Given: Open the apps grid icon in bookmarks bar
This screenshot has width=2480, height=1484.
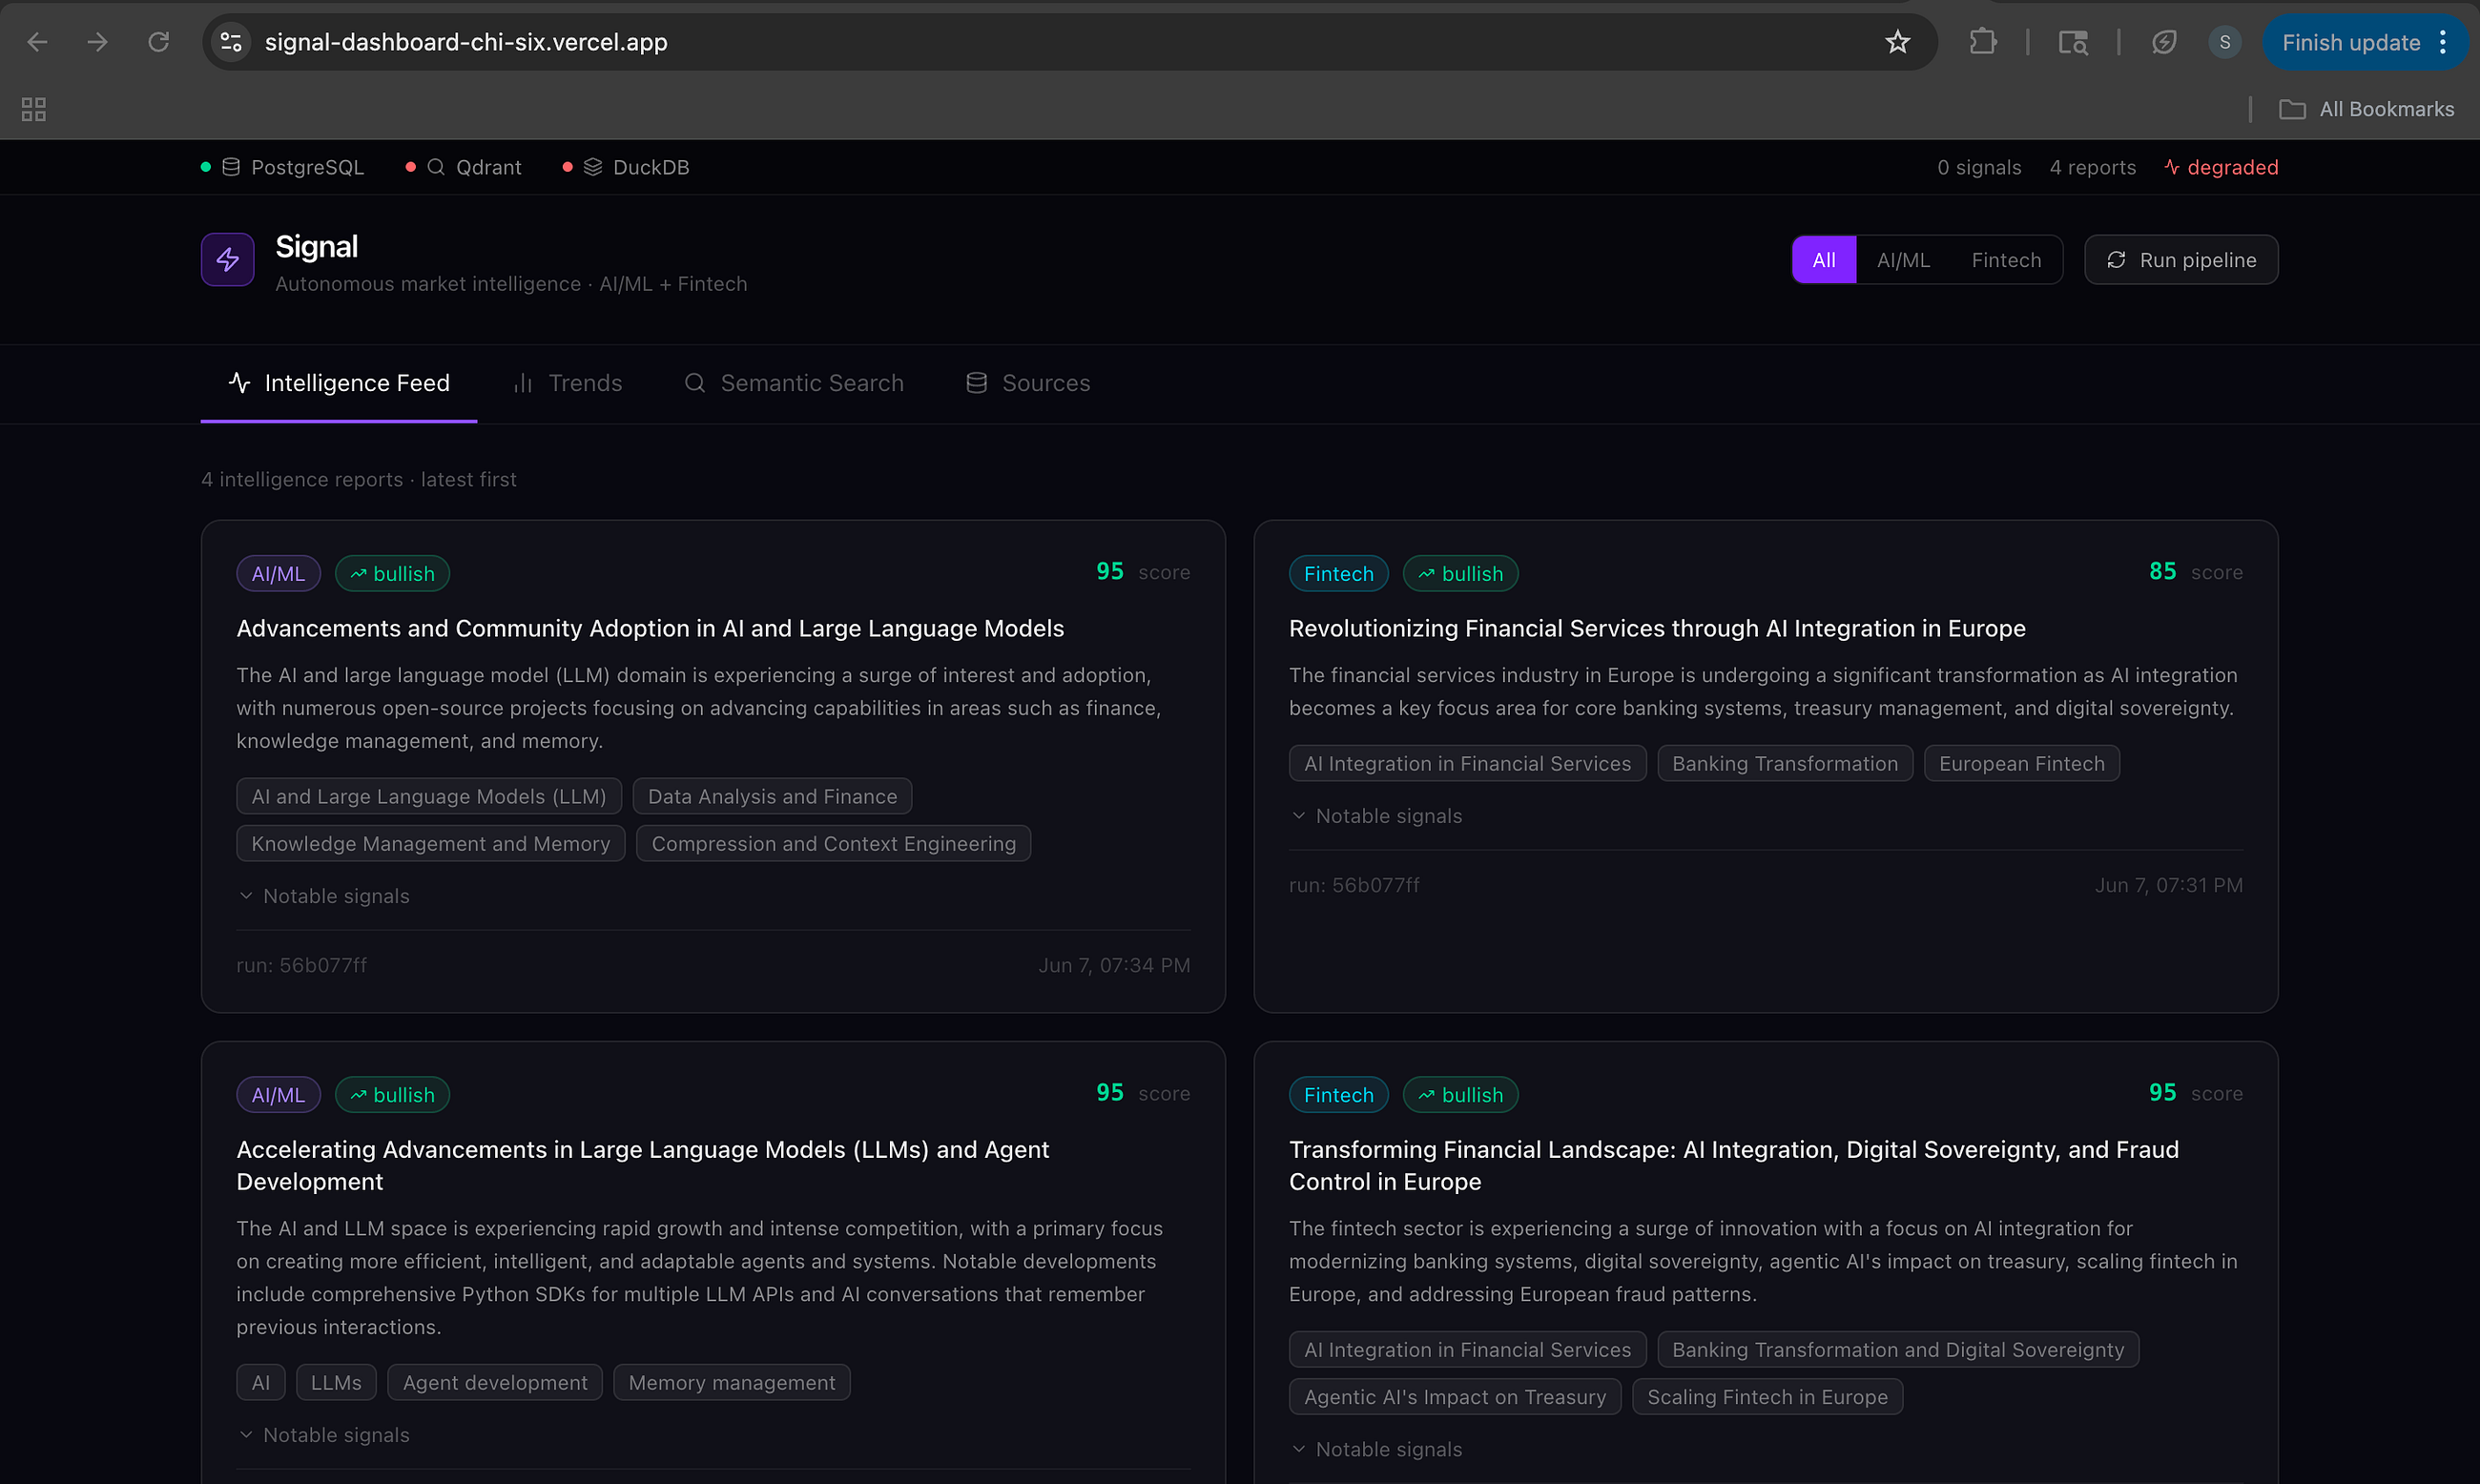Looking at the screenshot, I should point(34,109).
